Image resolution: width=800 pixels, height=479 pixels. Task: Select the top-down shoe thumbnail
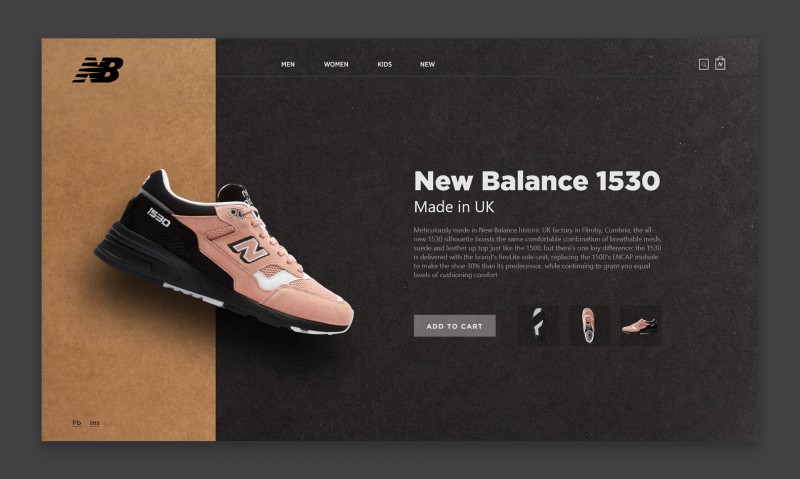click(589, 325)
